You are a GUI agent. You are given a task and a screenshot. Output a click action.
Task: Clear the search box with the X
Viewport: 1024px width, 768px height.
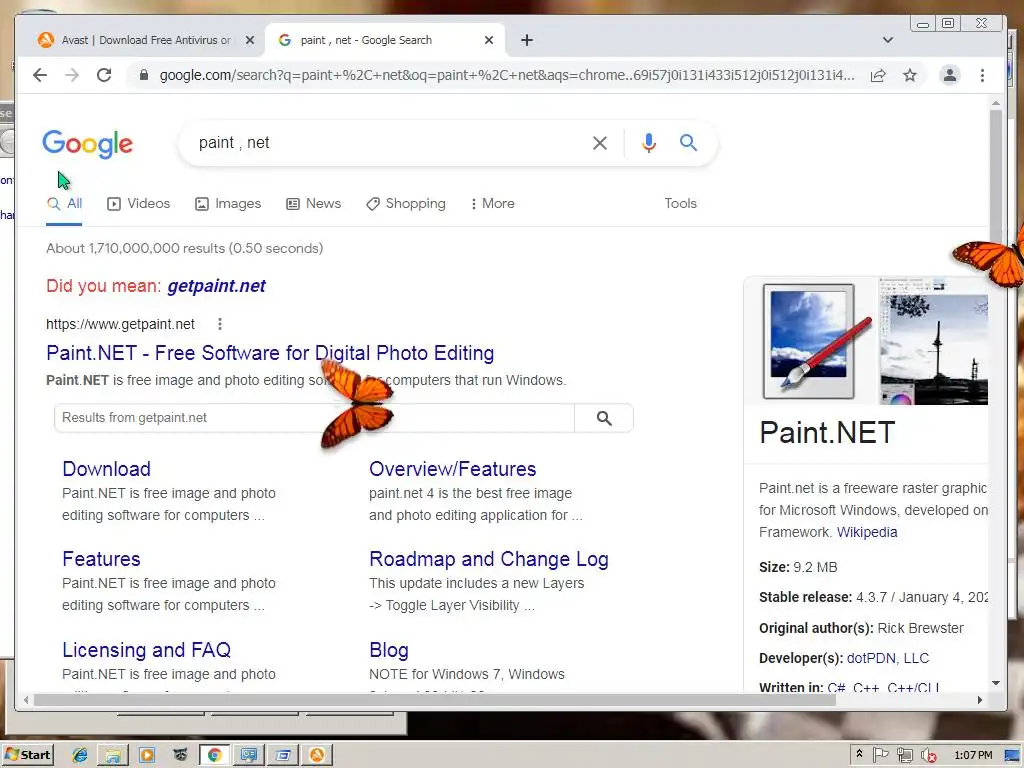[x=600, y=143]
